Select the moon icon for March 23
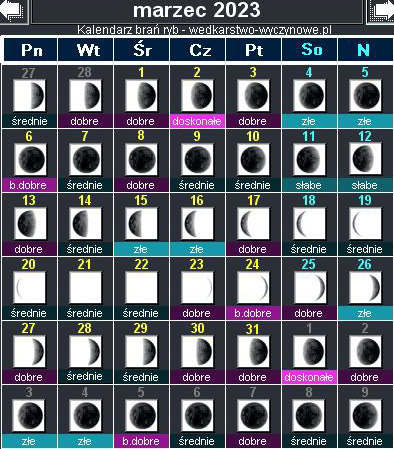 (x=197, y=288)
